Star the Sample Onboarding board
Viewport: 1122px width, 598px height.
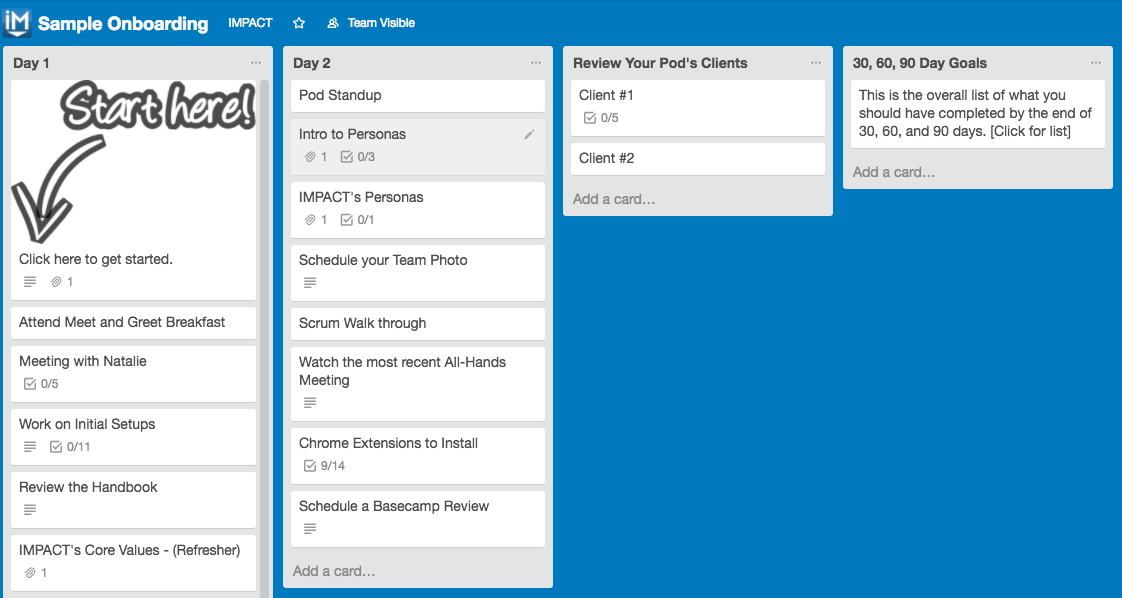[x=299, y=23]
